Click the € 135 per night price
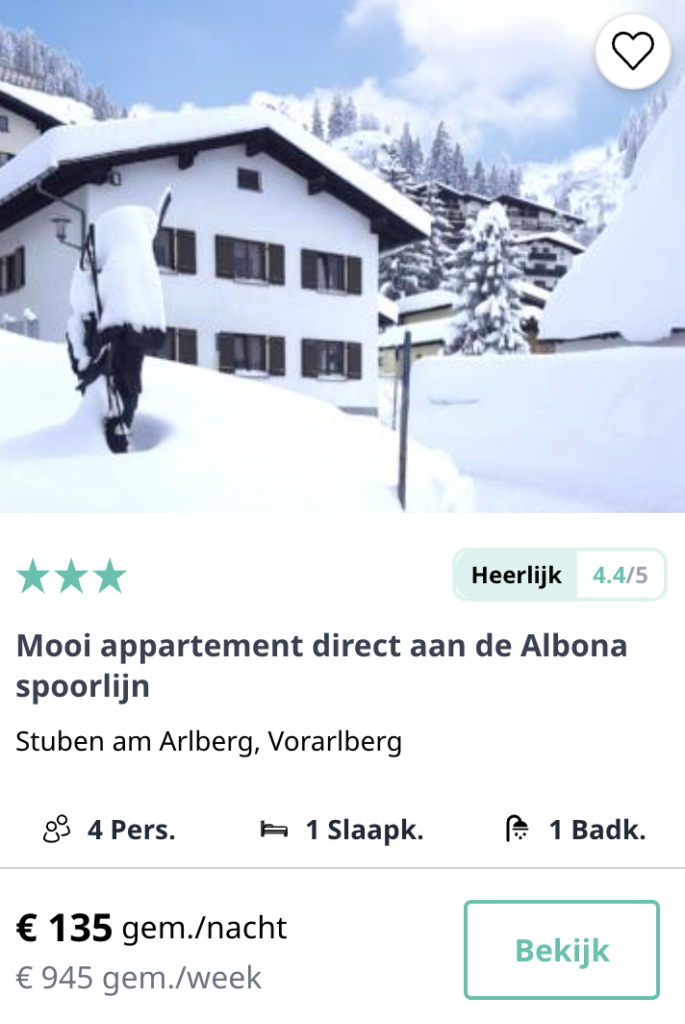The image size is (685, 1024). 64,927
